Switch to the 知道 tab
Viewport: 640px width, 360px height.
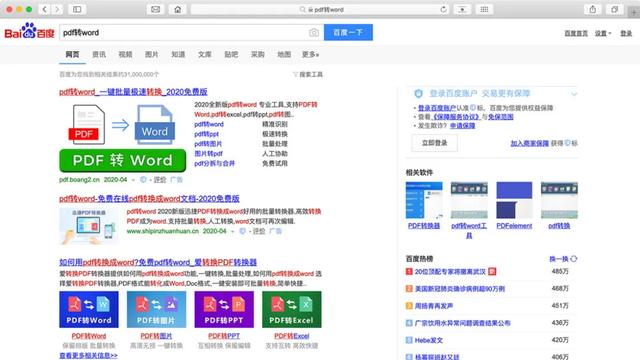[178, 54]
